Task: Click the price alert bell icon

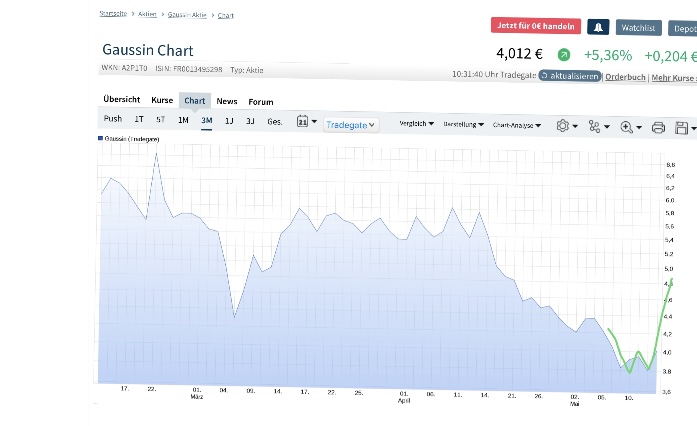Action: (x=598, y=27)
